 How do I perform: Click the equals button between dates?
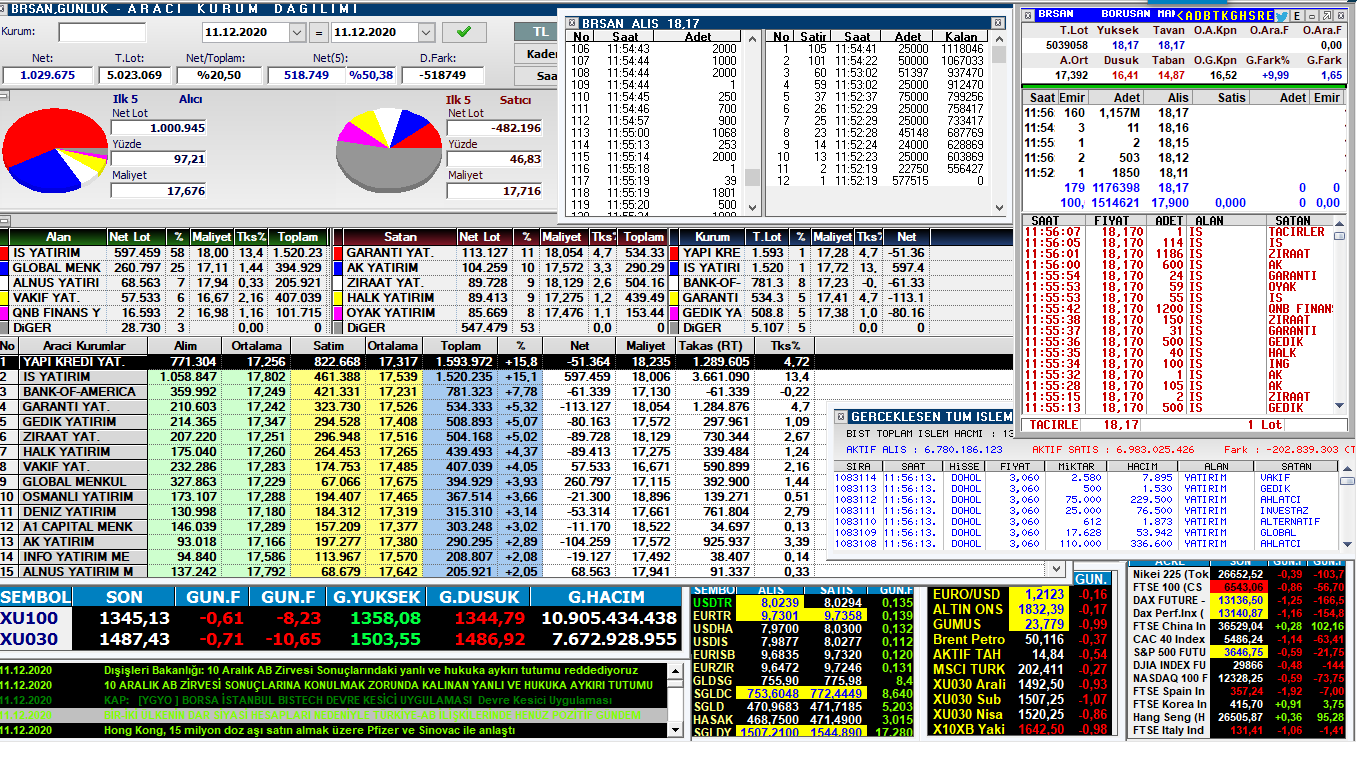318,32
